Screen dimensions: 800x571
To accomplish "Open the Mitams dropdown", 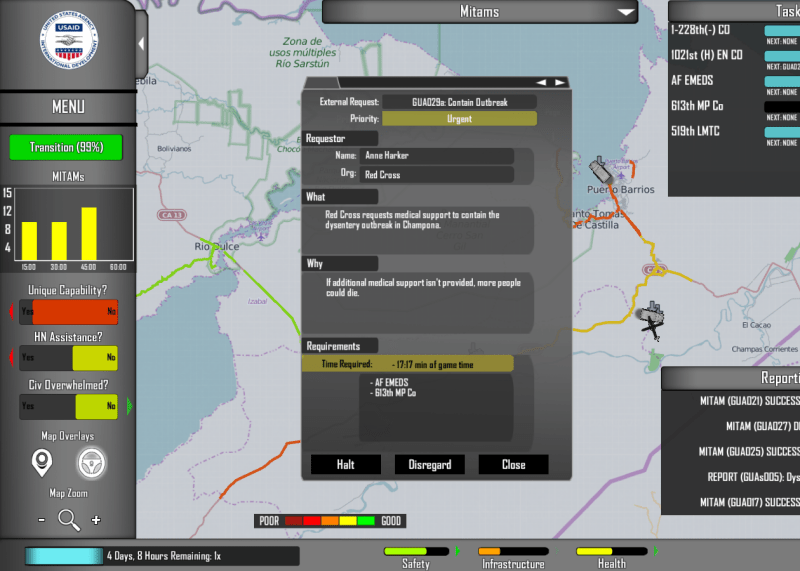I will coord(626,12).
